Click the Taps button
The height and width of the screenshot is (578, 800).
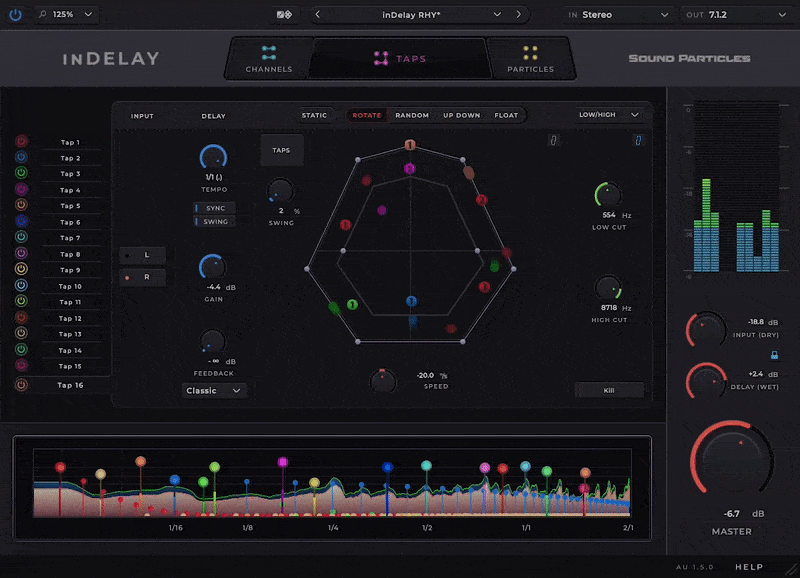(x=282, y=150)
